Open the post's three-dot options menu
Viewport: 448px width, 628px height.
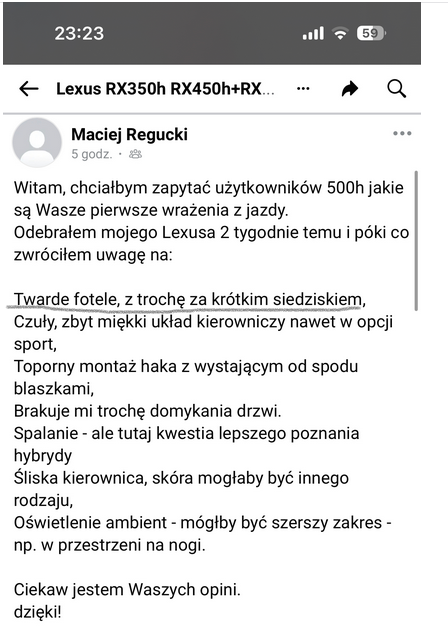402,133
